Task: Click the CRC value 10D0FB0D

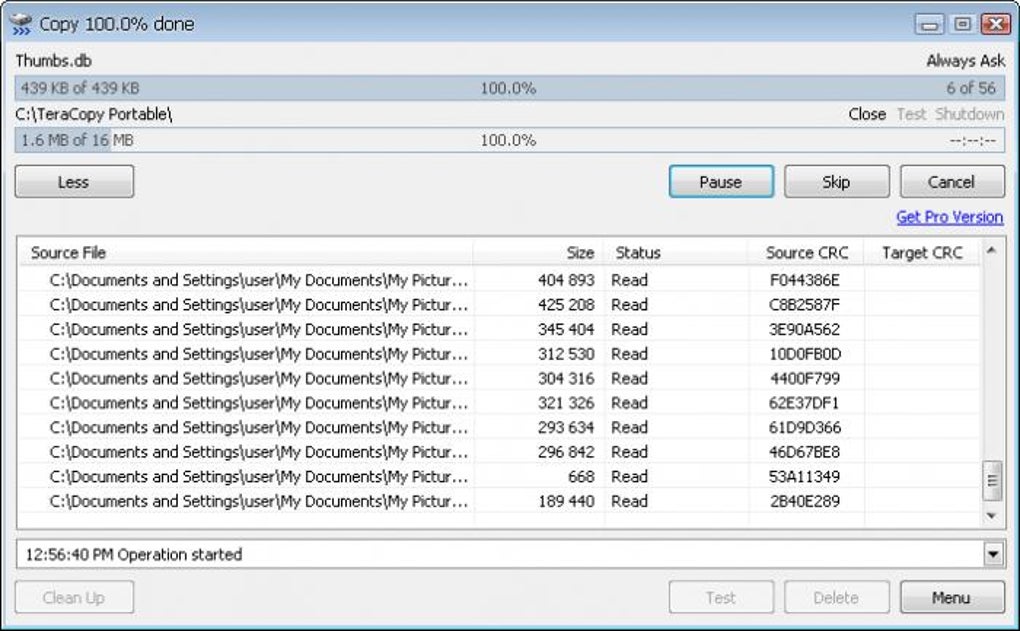Action: tap(805, 355)
